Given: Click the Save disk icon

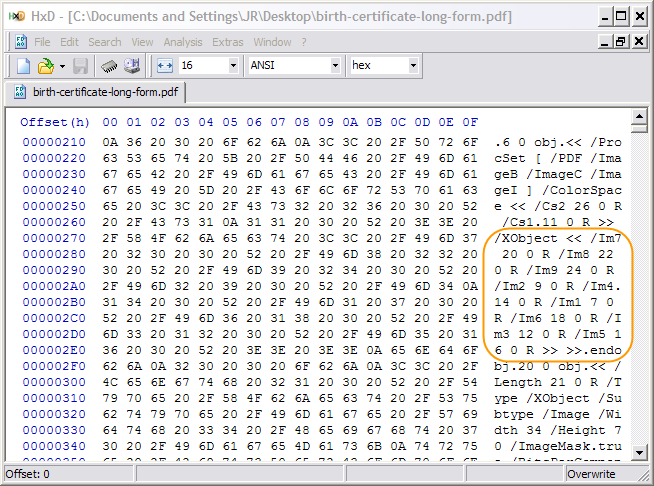Looking at the screenshot, I should pos(80,66).
